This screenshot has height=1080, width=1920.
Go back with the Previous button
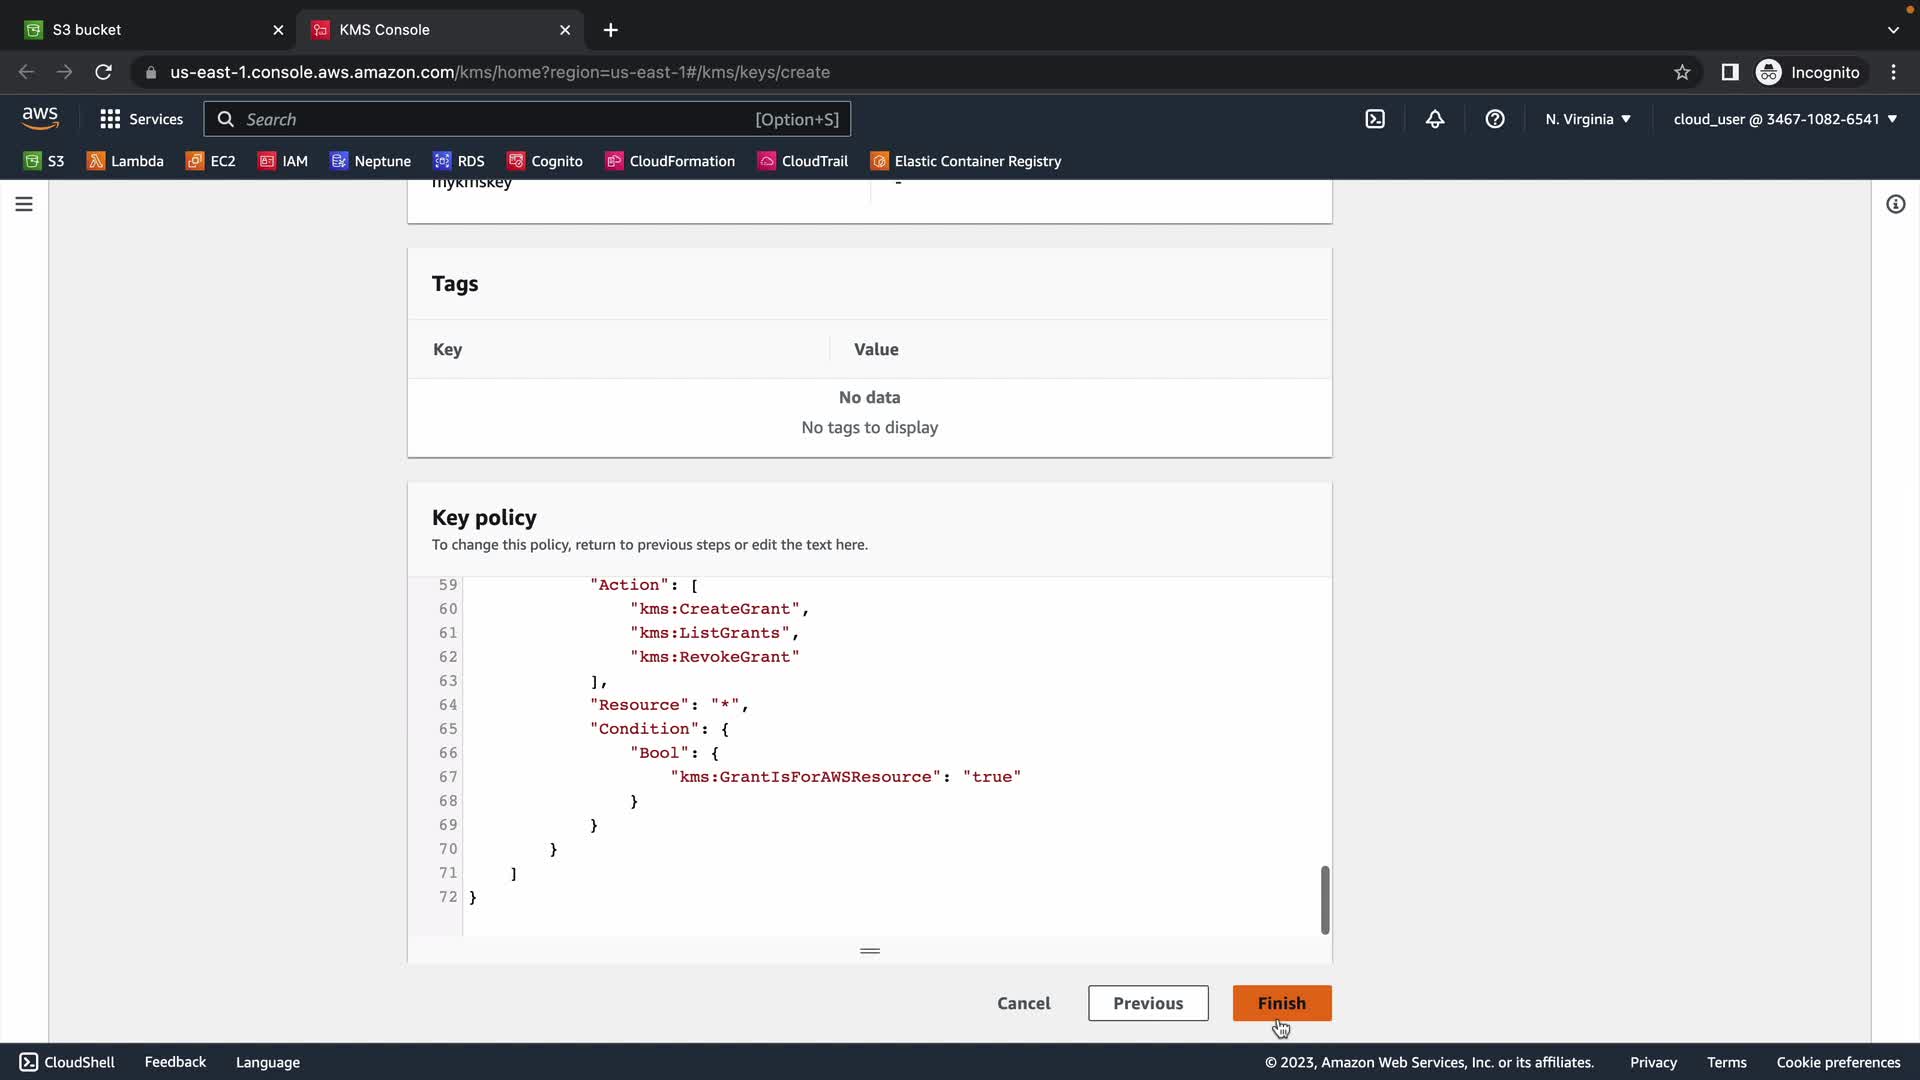click(x=1148, y=1003)
